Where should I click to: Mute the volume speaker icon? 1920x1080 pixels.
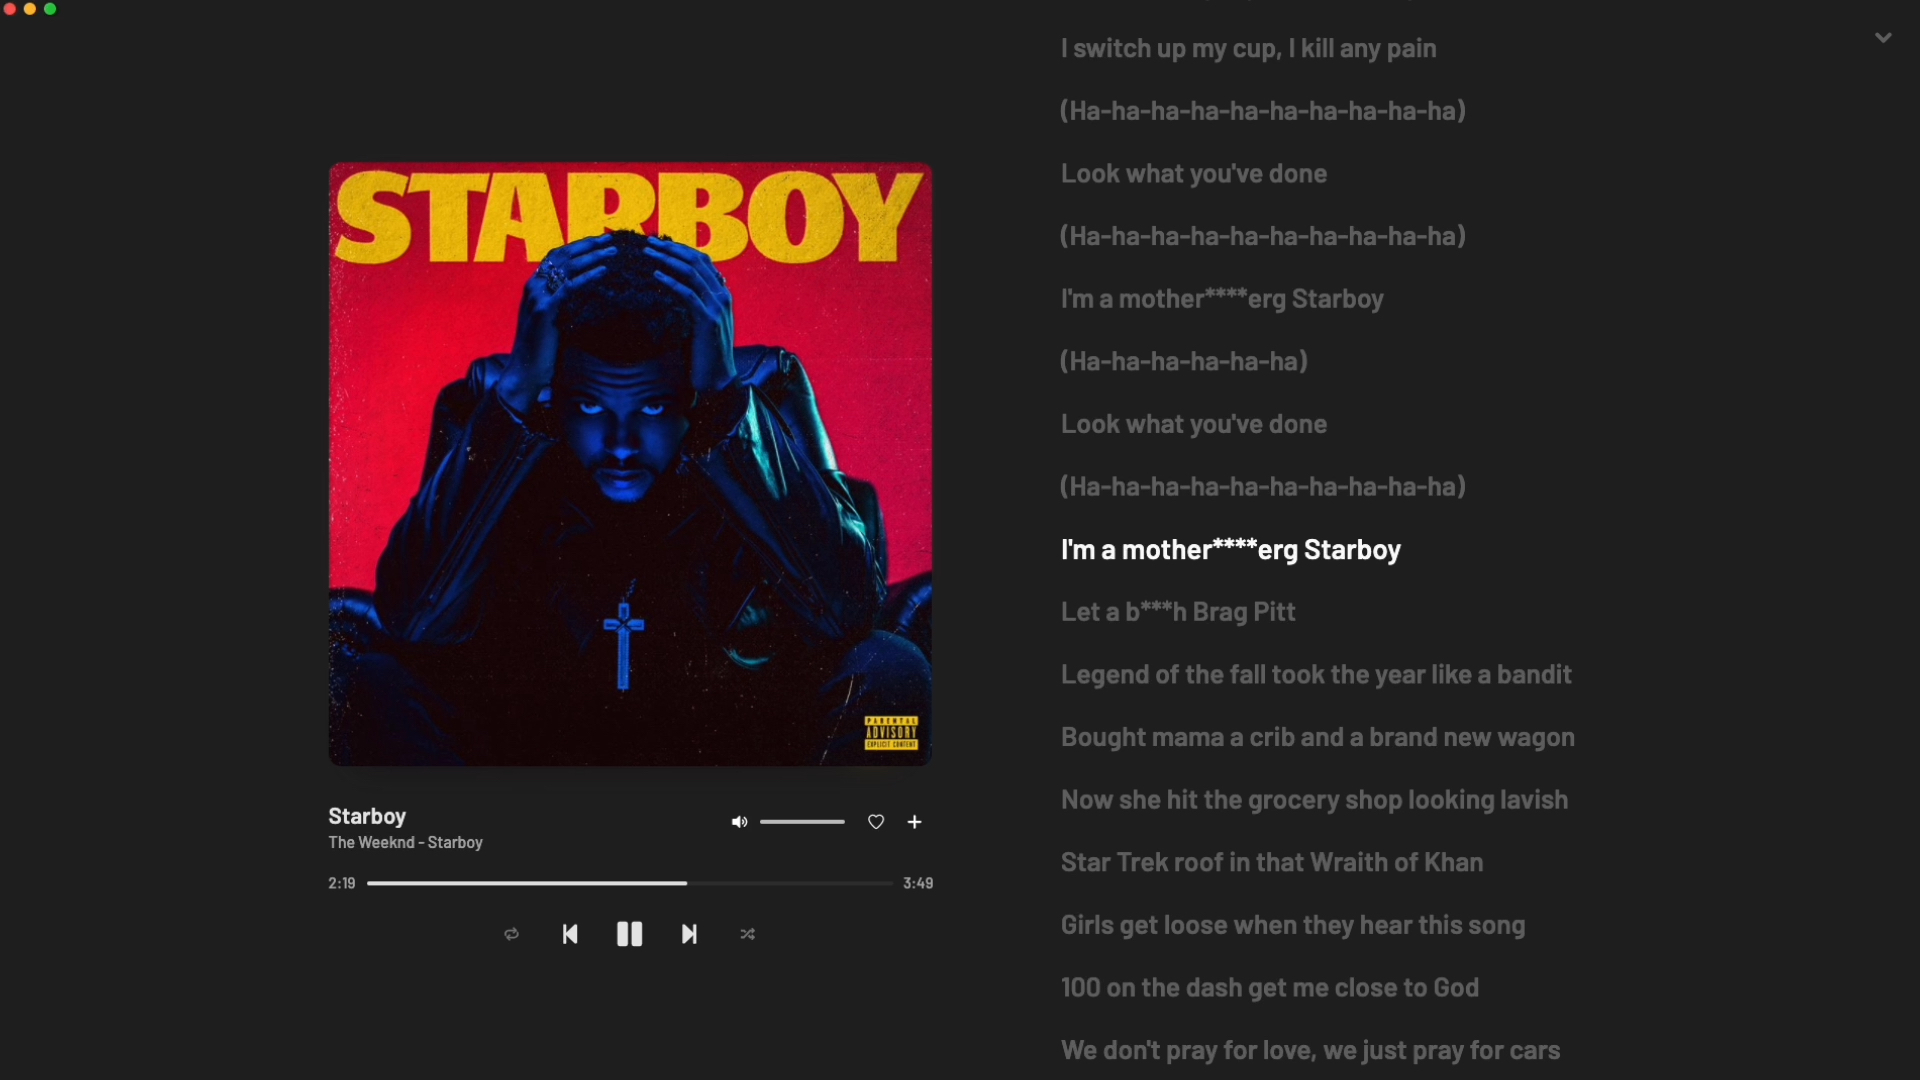pyautogui.click(x=739, y=822)
